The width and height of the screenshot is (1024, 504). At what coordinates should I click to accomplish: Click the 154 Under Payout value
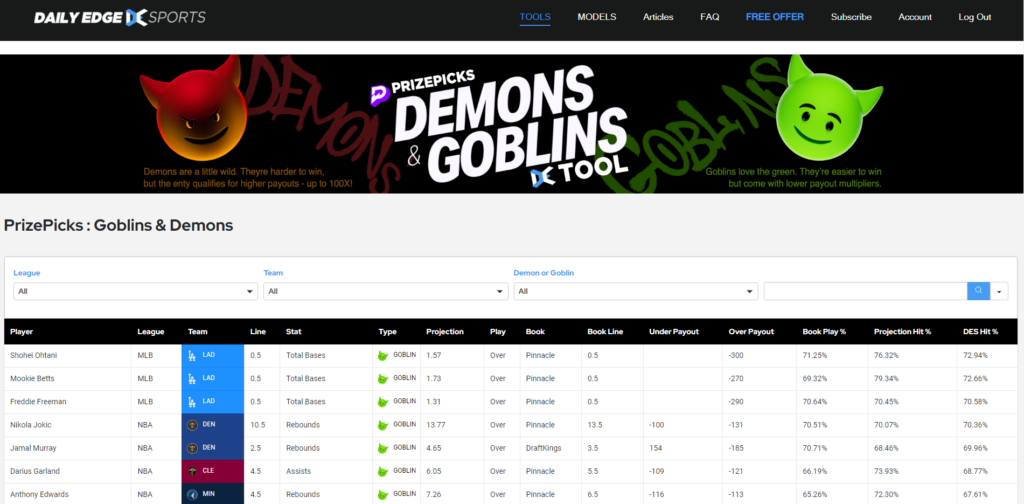(655, 448)
